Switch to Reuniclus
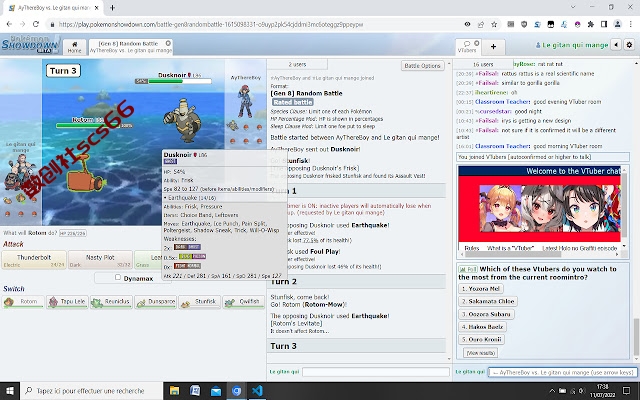The image size is (640, 400). pos(111,302)
